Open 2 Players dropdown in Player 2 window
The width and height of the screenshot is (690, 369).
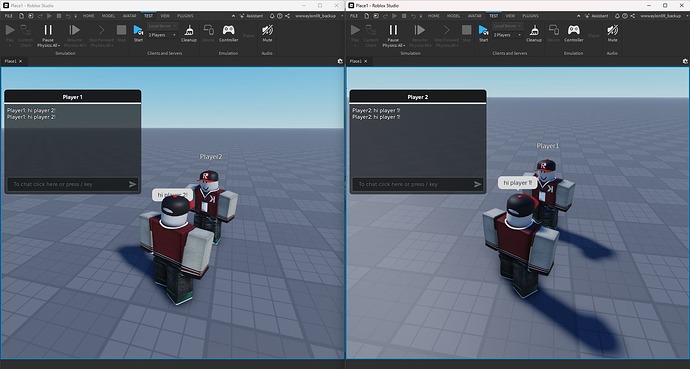pyautogui.click(x=507, y=35)
